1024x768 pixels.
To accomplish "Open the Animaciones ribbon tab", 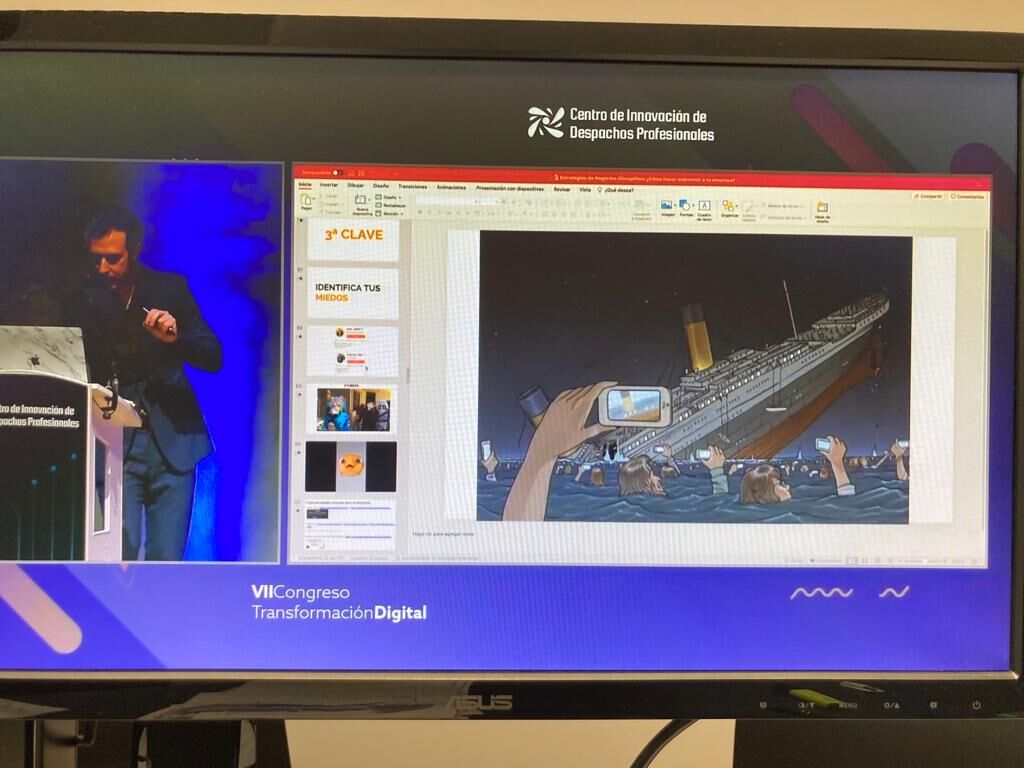I will pyautogui.click(x=451, y=187).
